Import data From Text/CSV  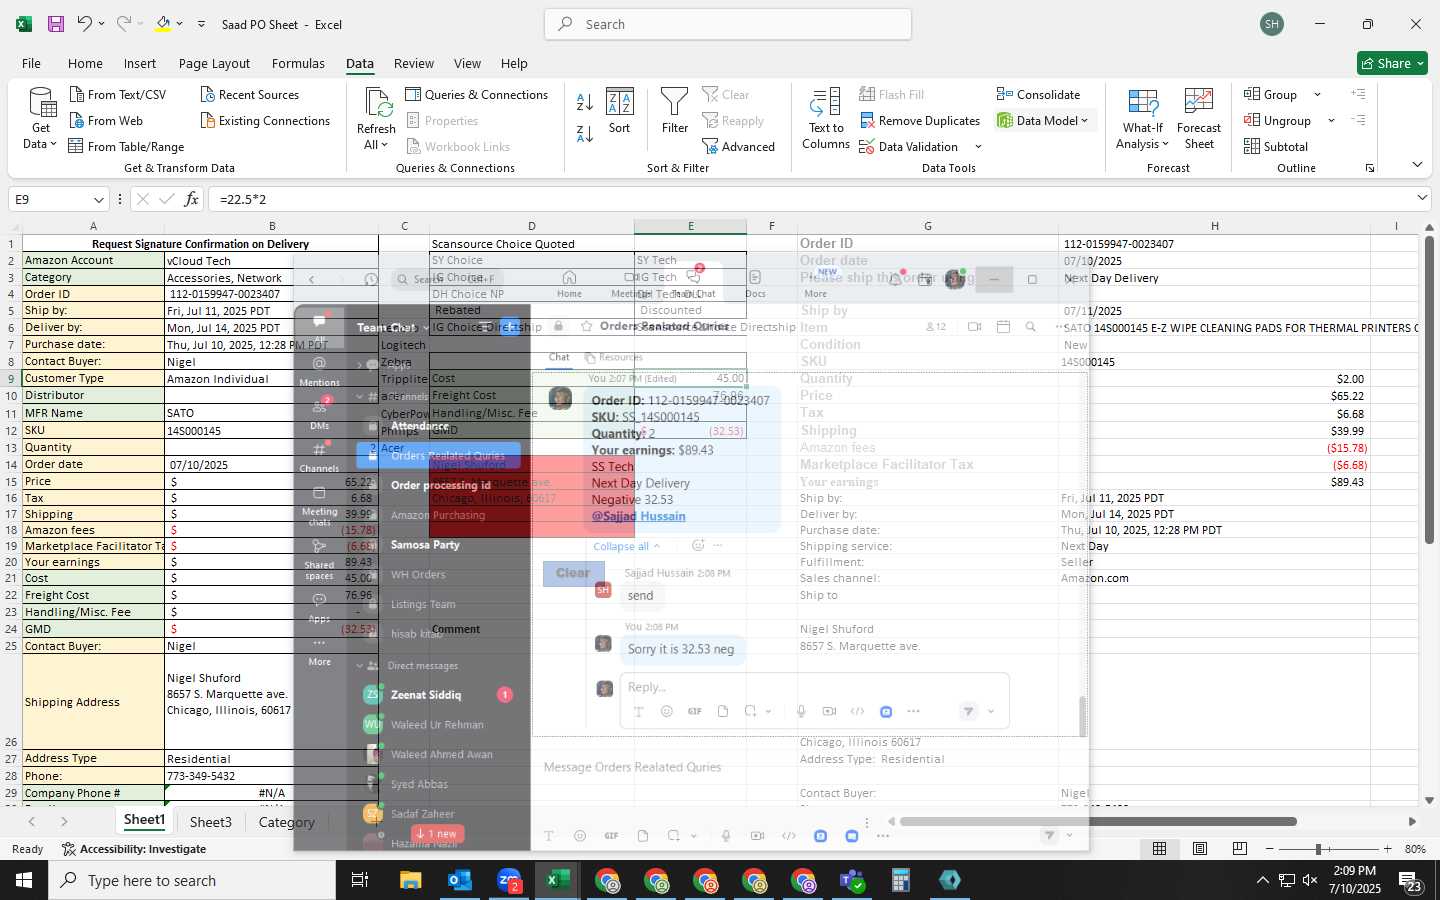click(x=117, y=95)
